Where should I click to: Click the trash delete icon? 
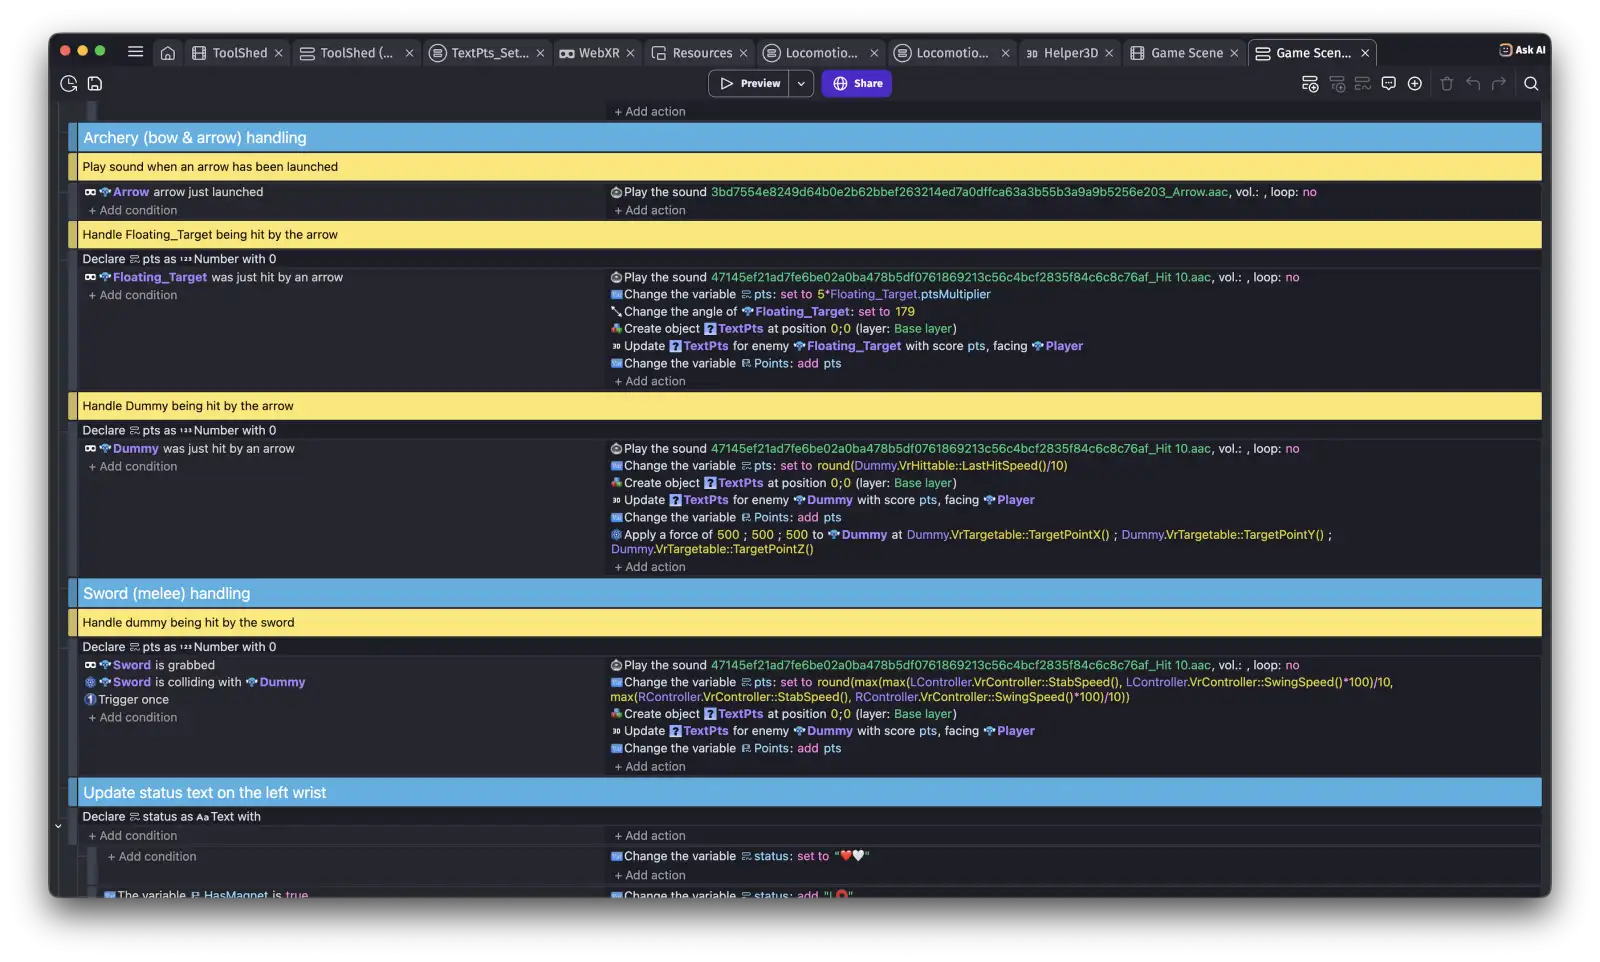click(1446, 84)
